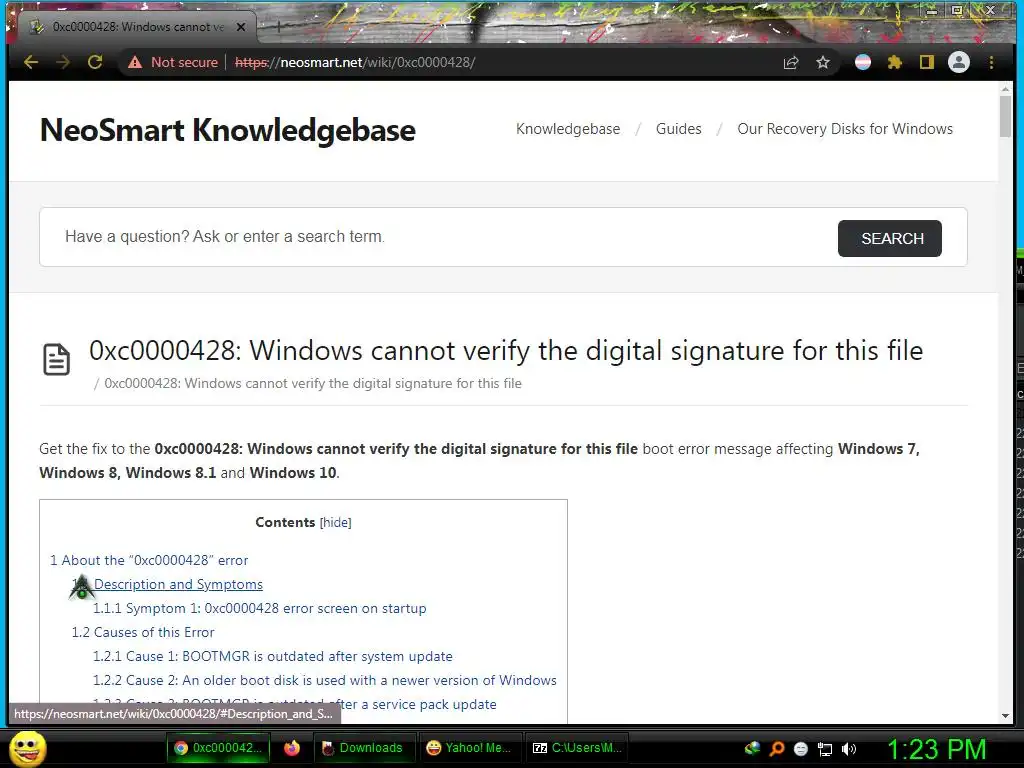
Task: Open Firefox from the taskbar
Action: (x=292, y=748)
